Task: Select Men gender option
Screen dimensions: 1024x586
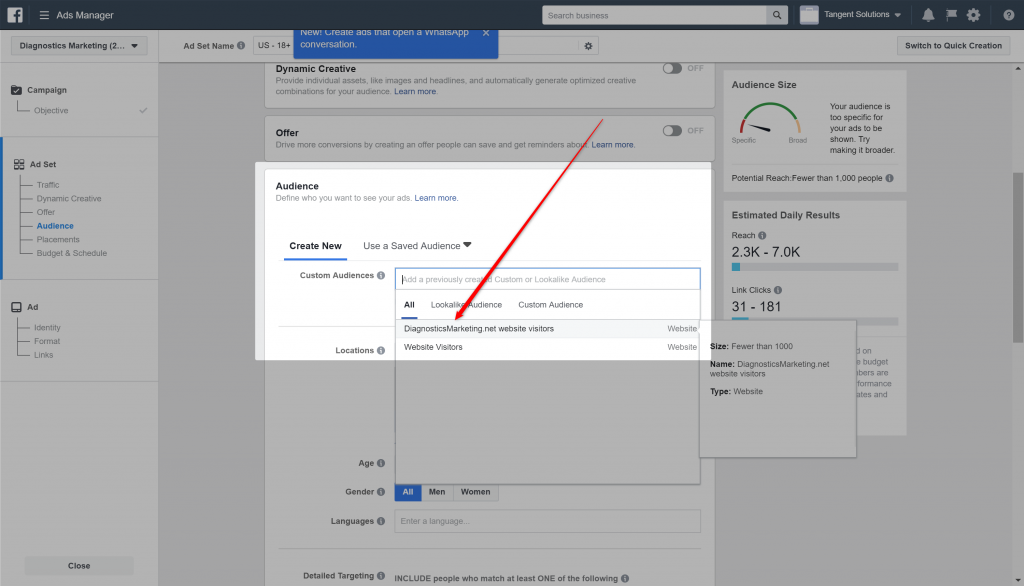Action: [x=437, y=492]
